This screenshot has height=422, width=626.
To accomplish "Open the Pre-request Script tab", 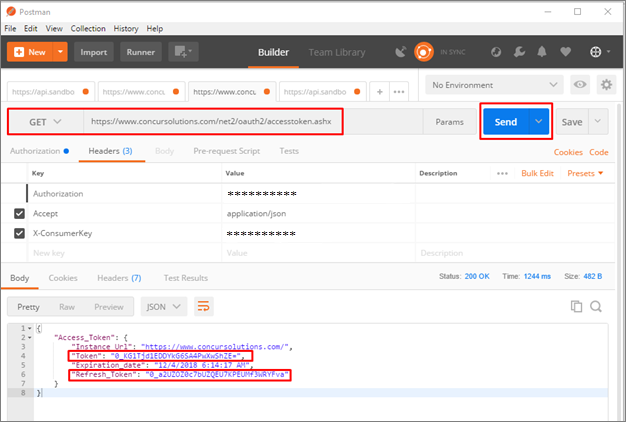I will point(226,151).
